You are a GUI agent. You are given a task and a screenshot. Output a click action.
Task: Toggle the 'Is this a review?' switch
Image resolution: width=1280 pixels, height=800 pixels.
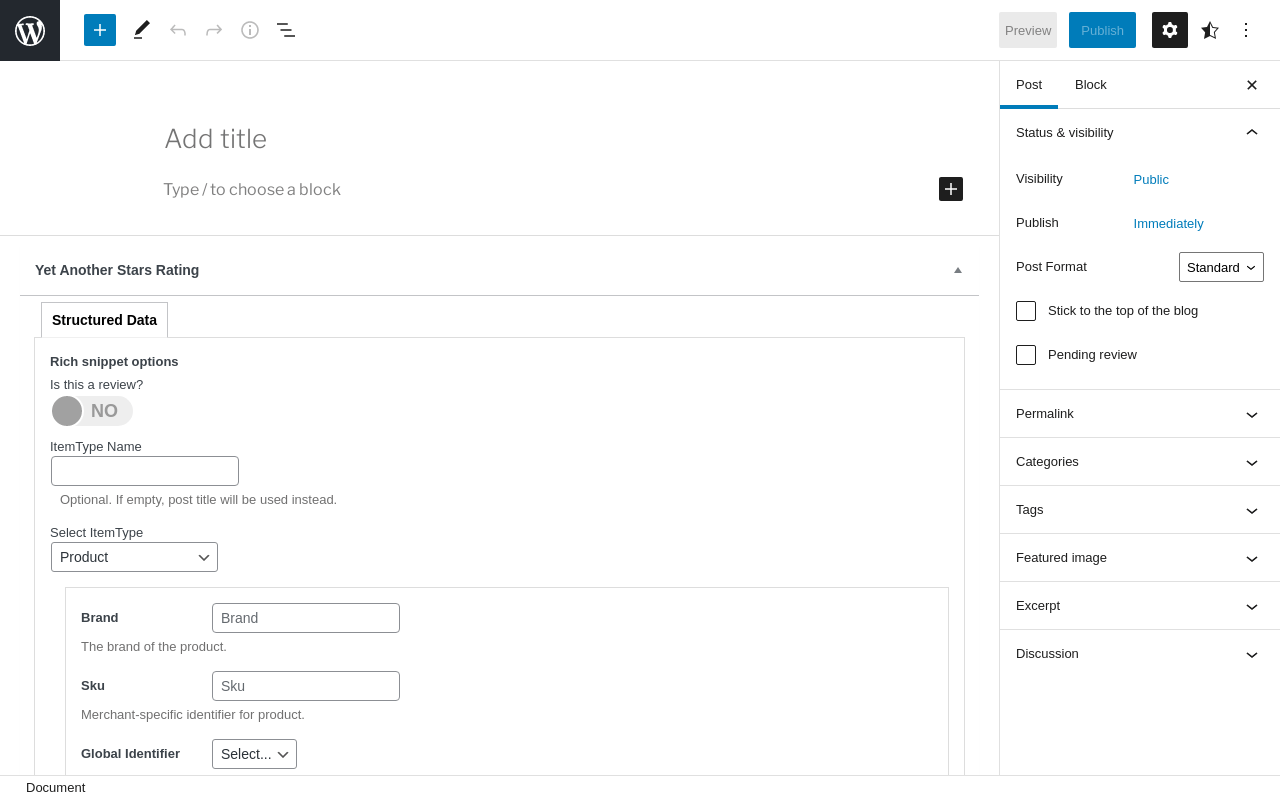pyautogui.click(x=92, y=411)
